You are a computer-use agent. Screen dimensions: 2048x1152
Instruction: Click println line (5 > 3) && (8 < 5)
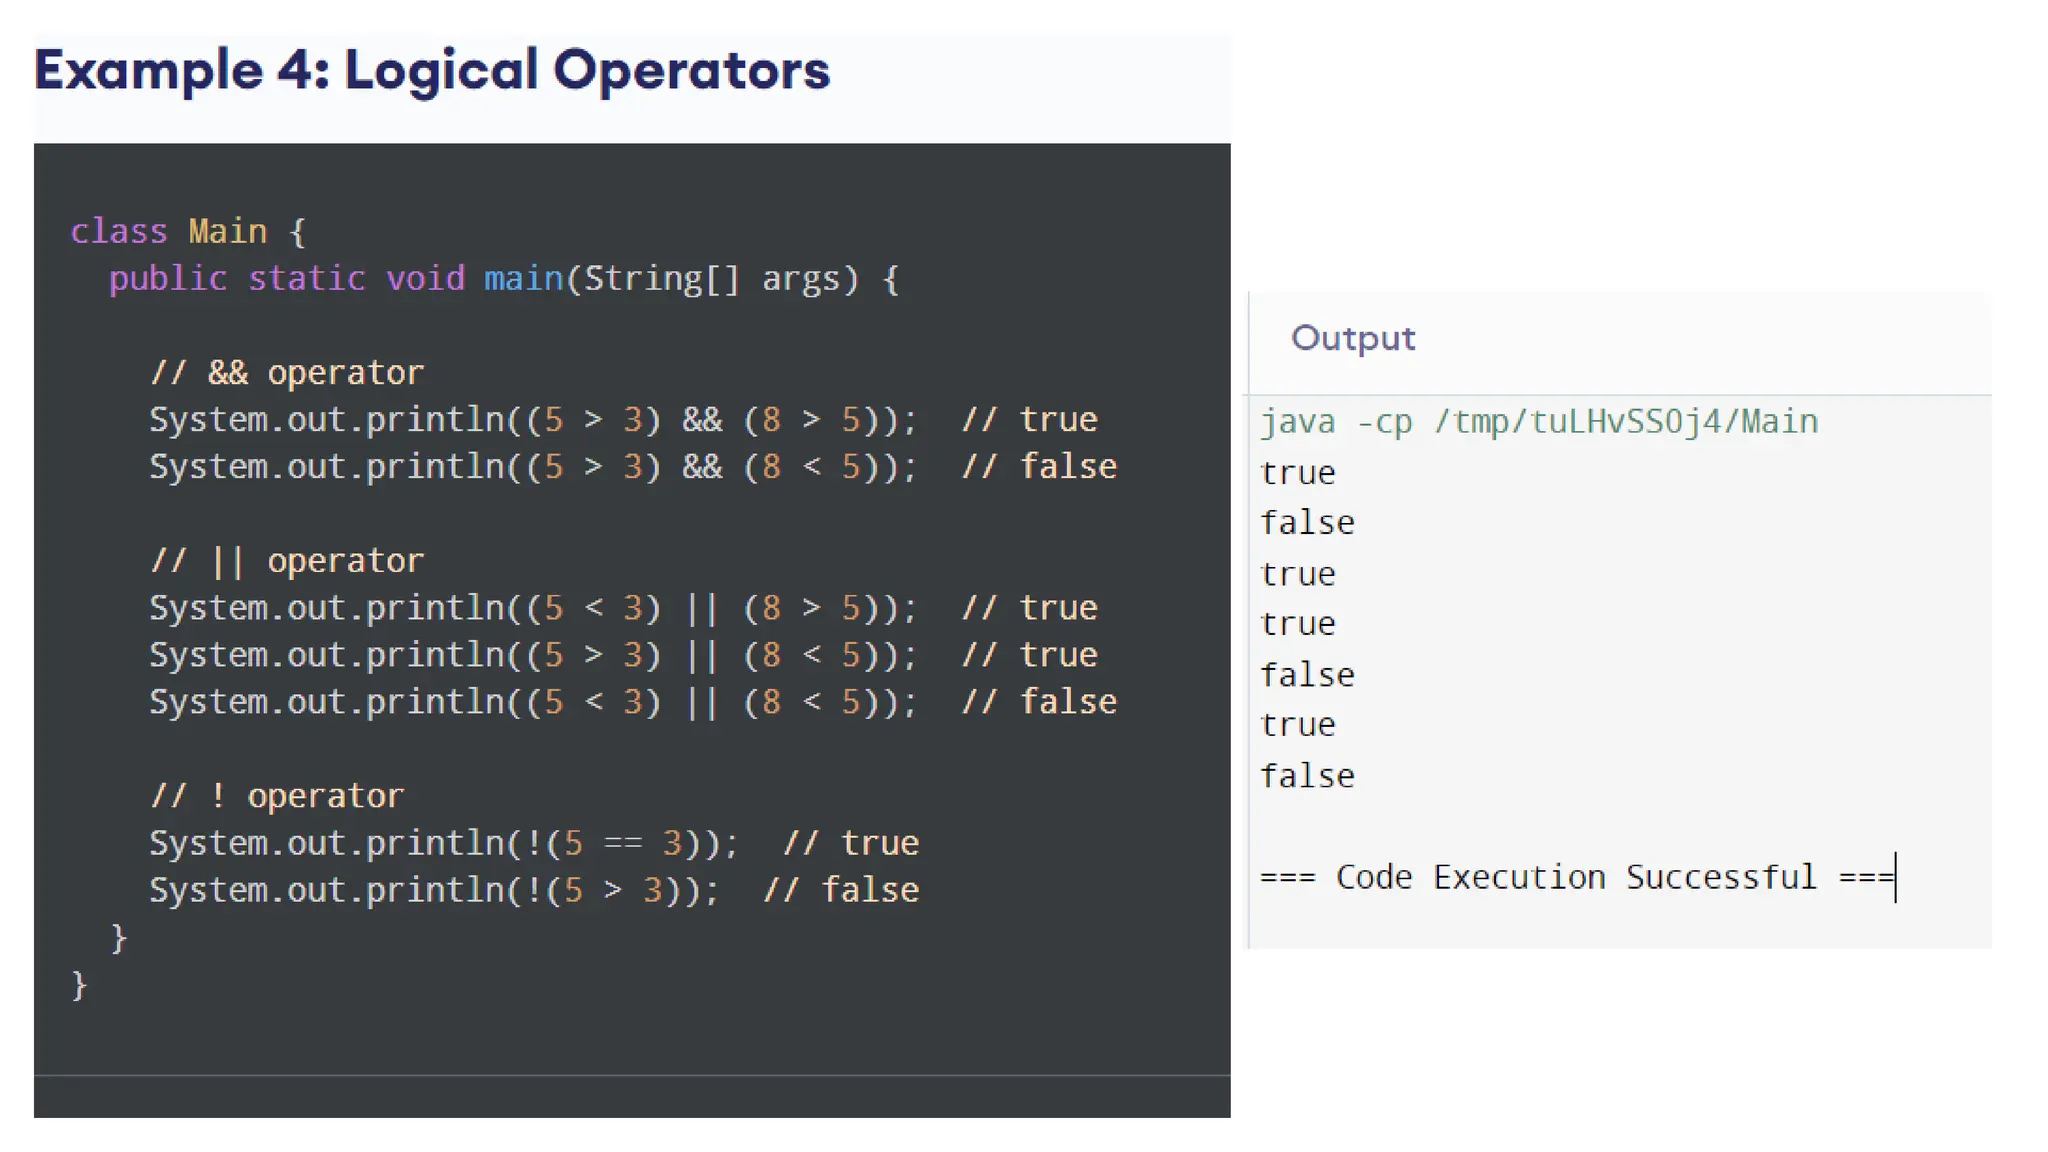pos(531,467)
